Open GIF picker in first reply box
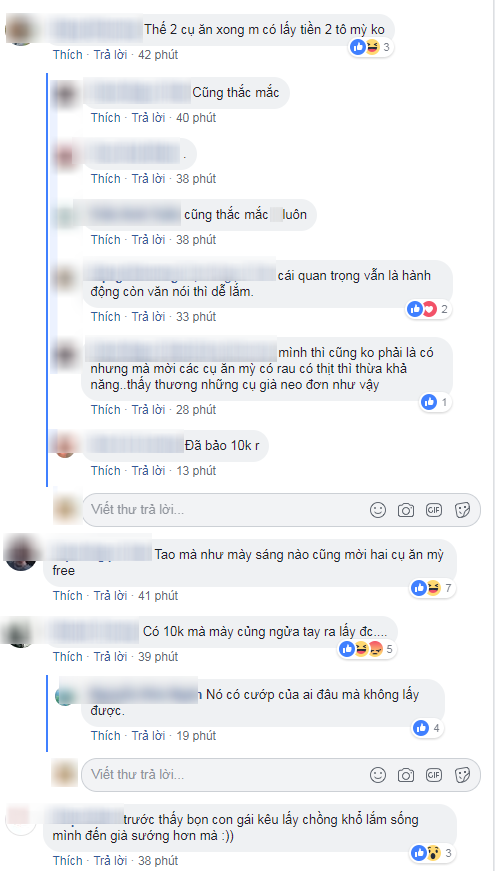 [434, 510]
